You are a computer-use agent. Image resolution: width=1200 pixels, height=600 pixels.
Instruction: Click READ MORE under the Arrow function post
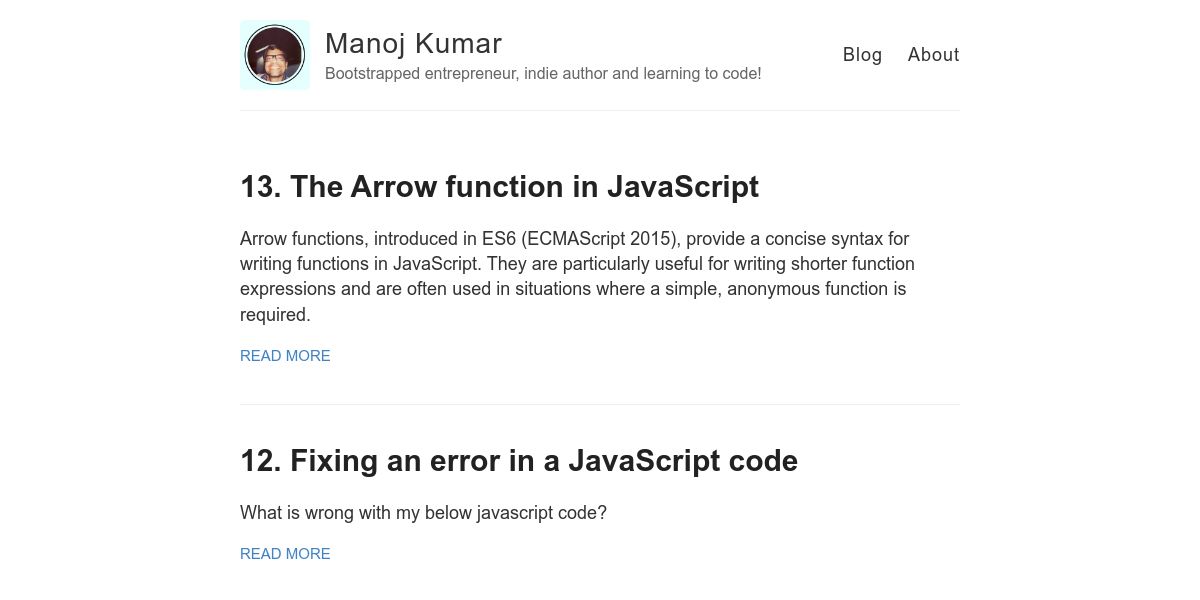[285, 356]
